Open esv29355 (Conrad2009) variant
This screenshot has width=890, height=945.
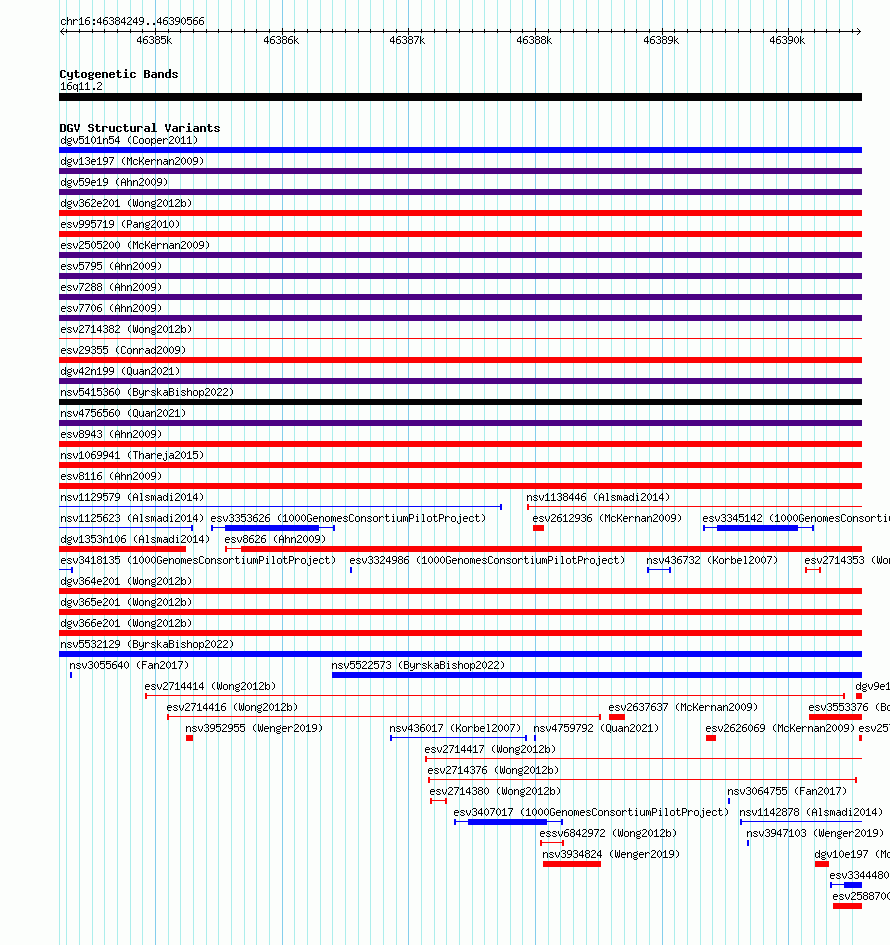click(x=460, y=360)
